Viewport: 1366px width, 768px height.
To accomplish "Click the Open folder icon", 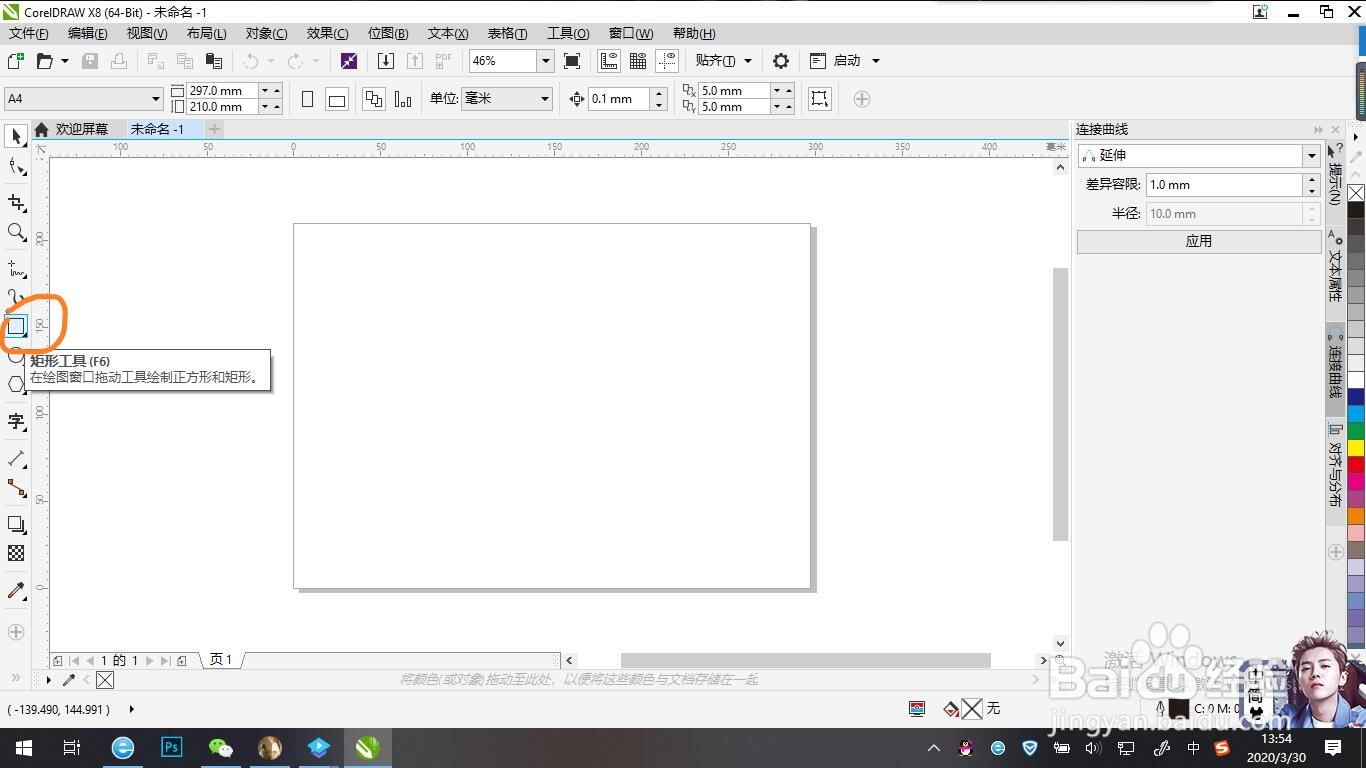I will (x=45, y=61).
